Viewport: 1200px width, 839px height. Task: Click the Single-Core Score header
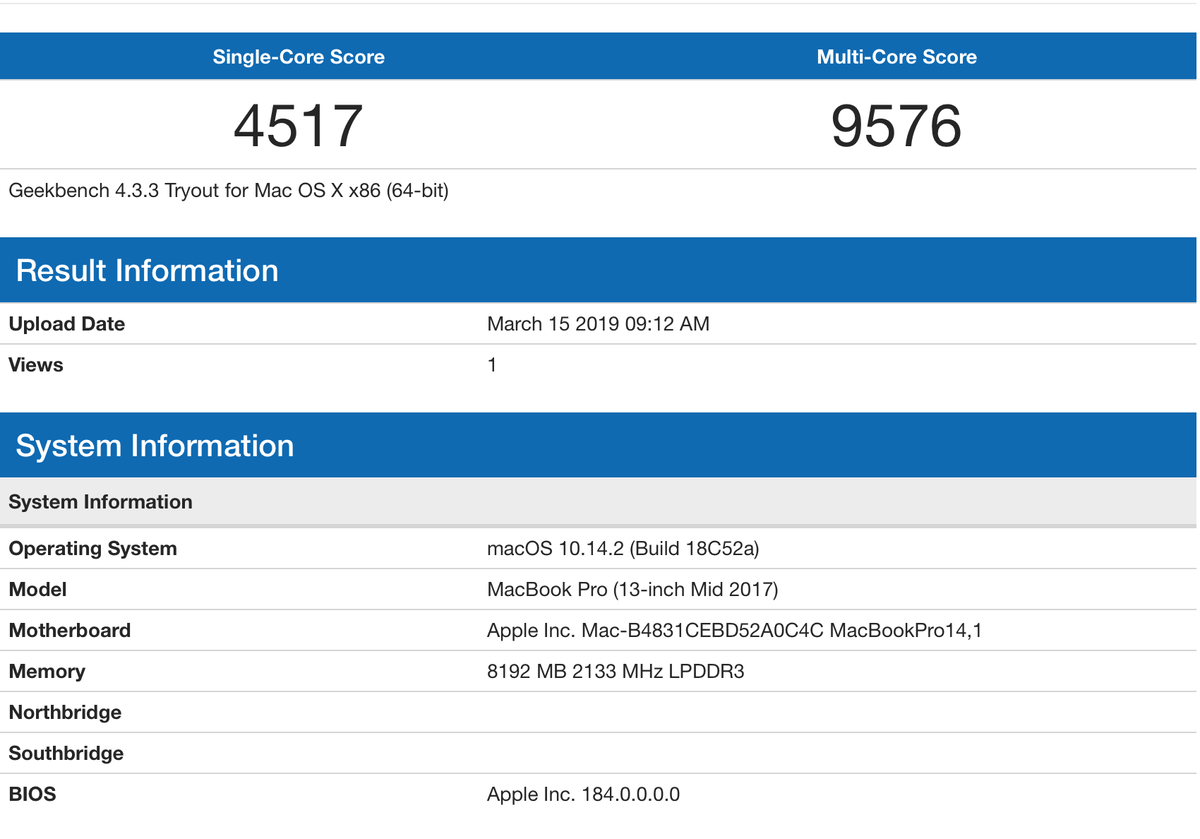tap(298, 57)
